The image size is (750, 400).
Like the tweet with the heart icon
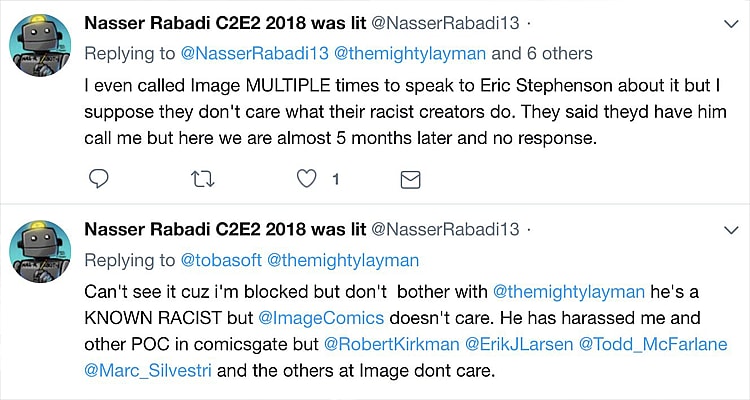[x=305, y=179]
